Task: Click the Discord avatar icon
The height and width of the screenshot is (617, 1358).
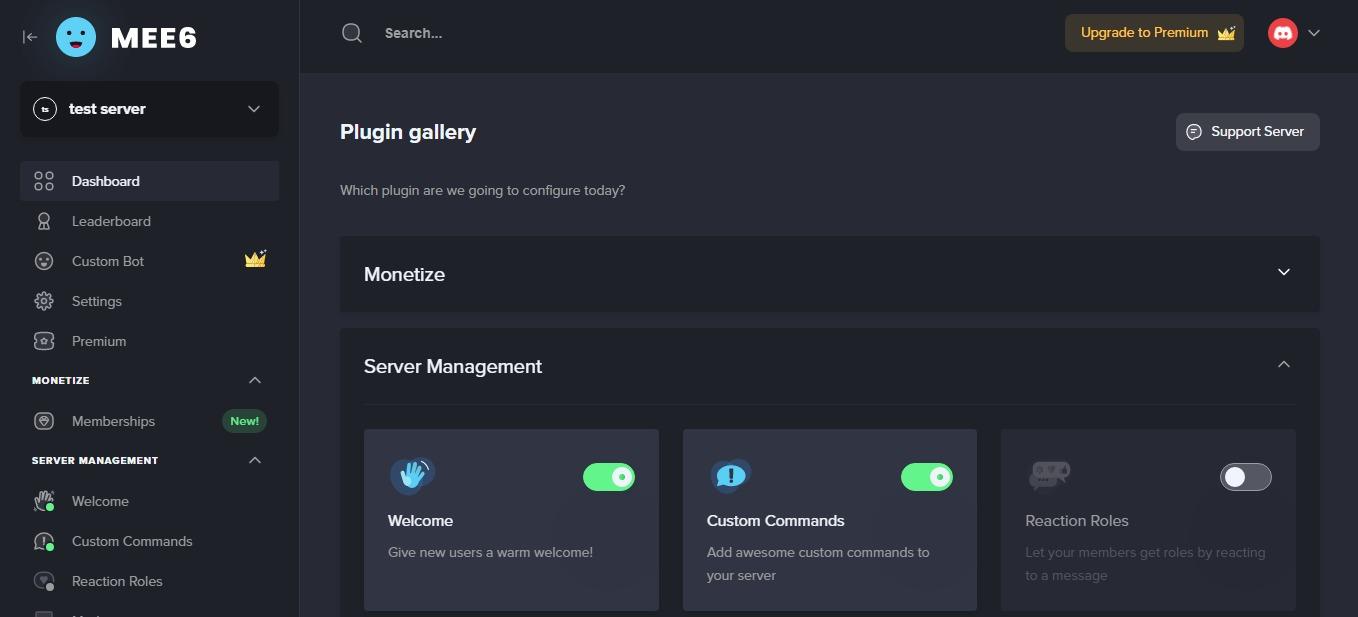Action: pos(1283,33)
